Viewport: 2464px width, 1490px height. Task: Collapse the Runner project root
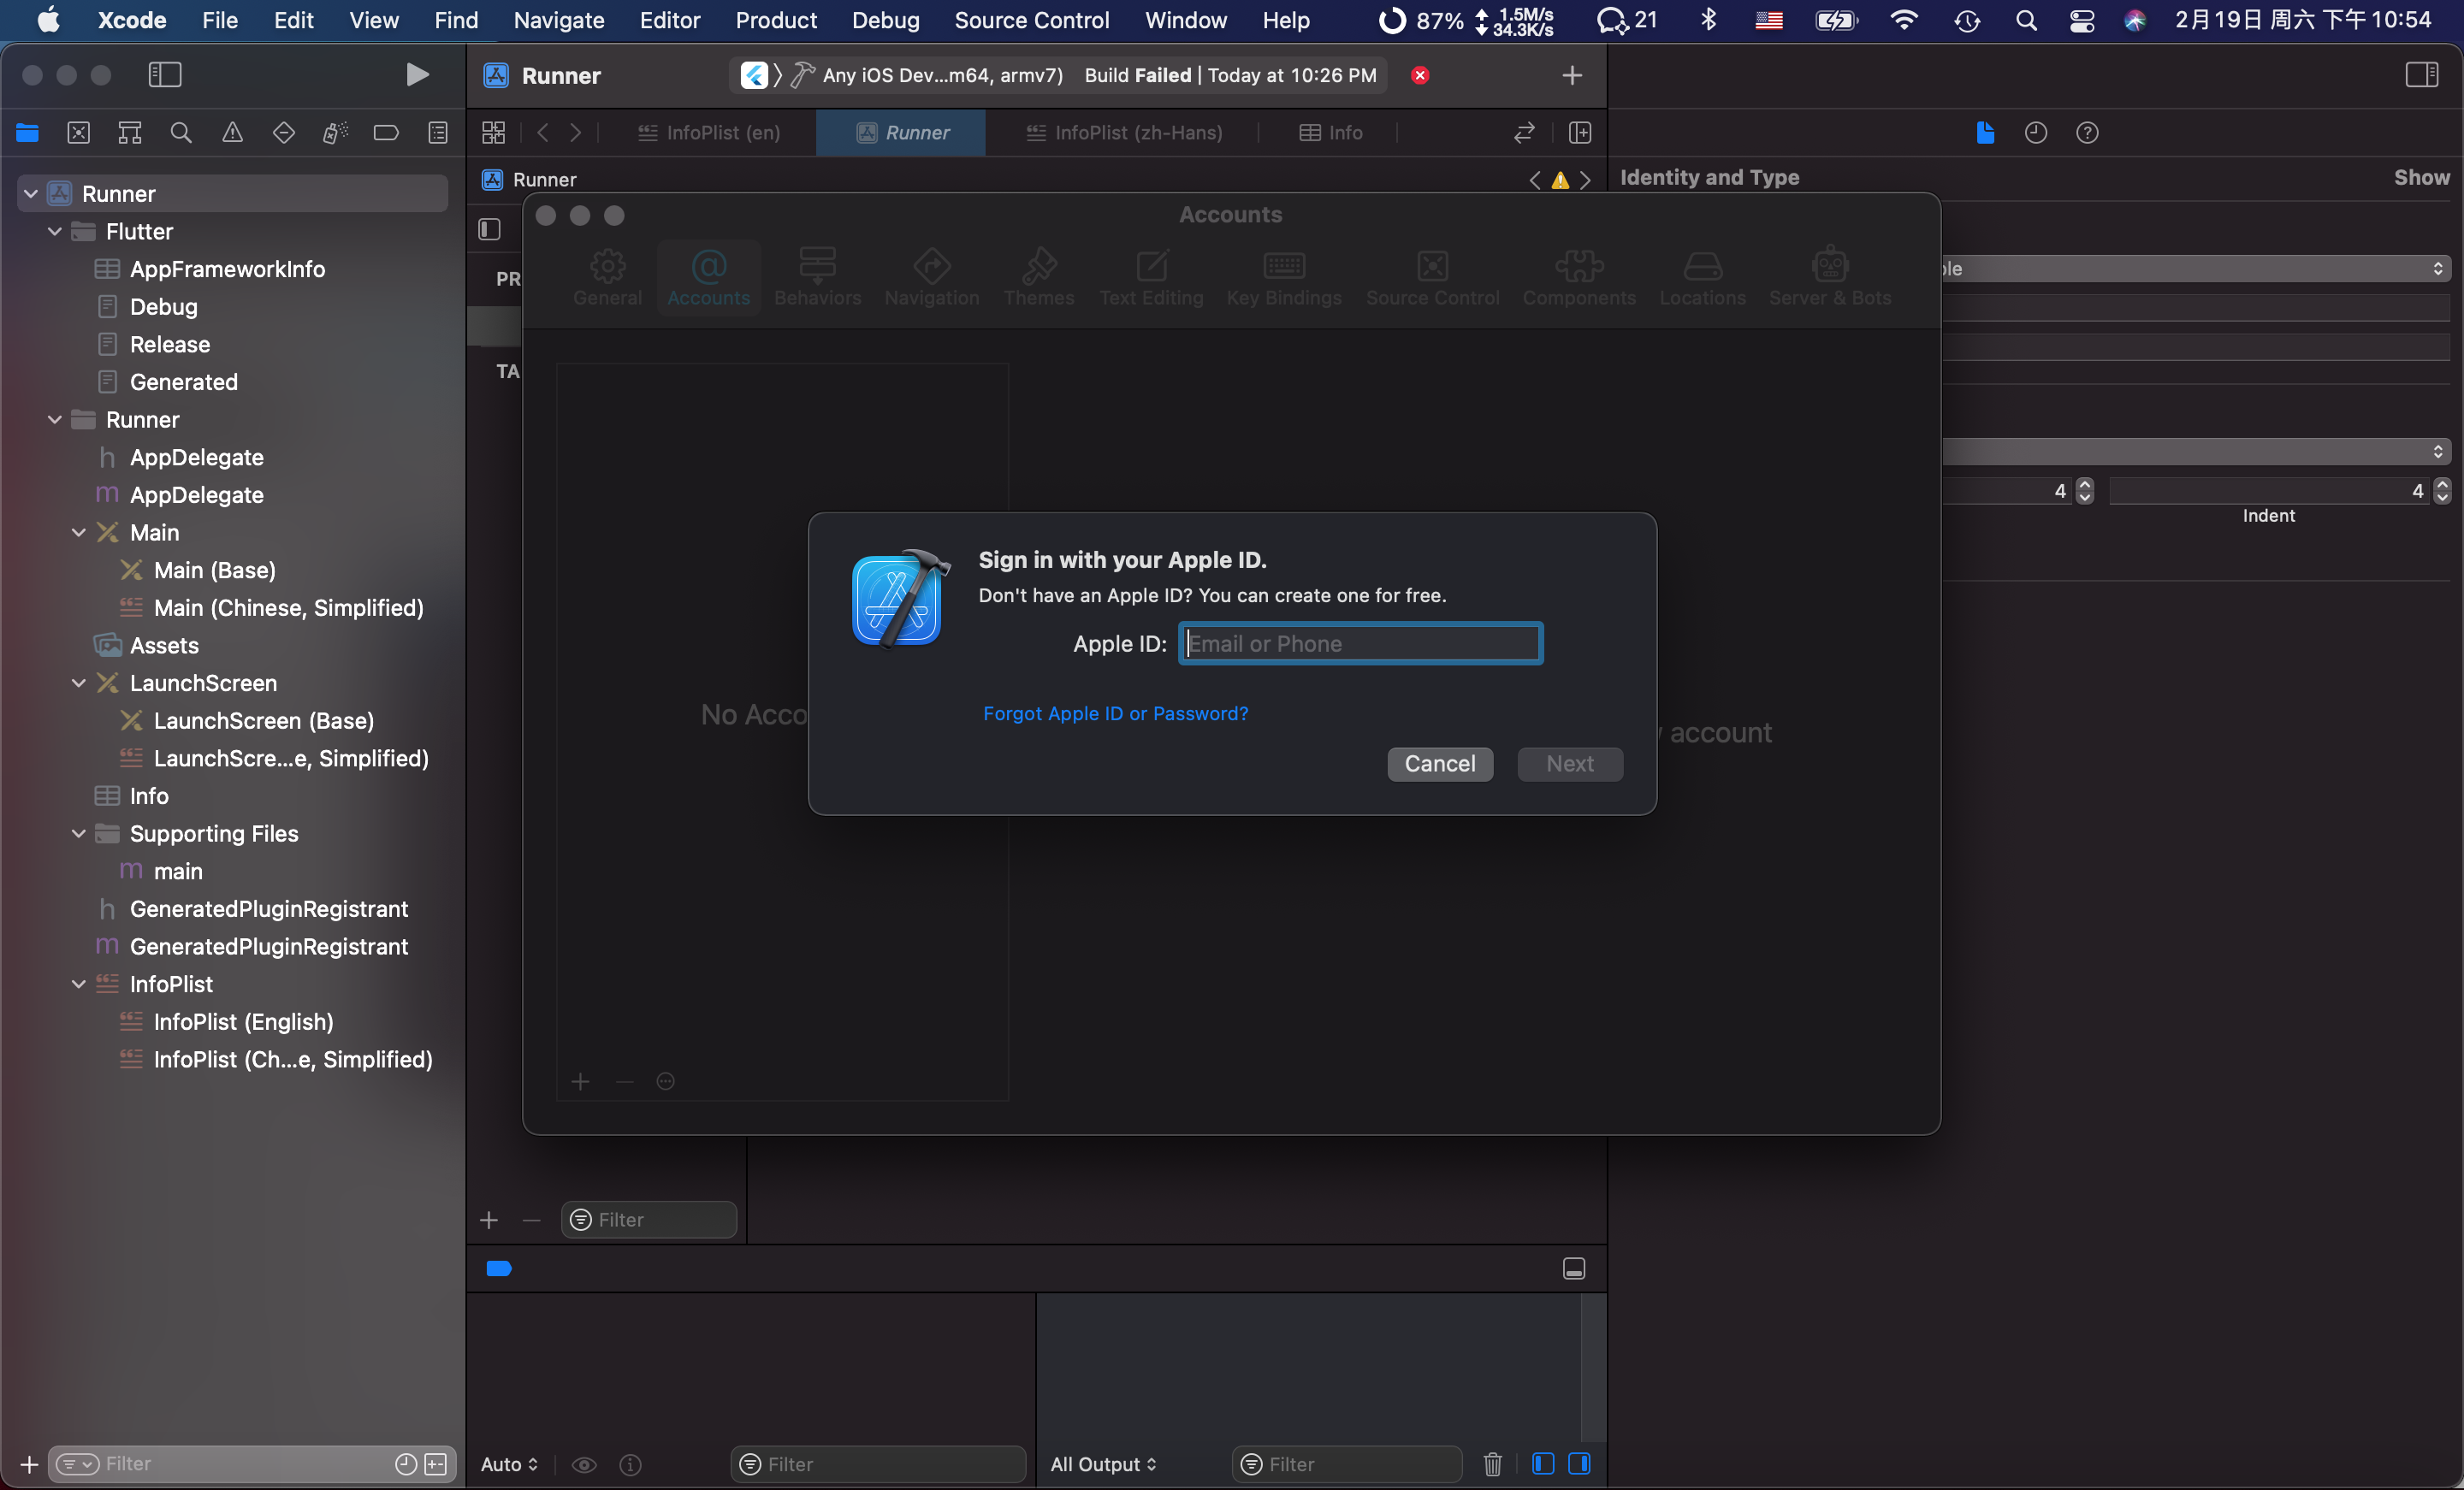coord(31,194)
